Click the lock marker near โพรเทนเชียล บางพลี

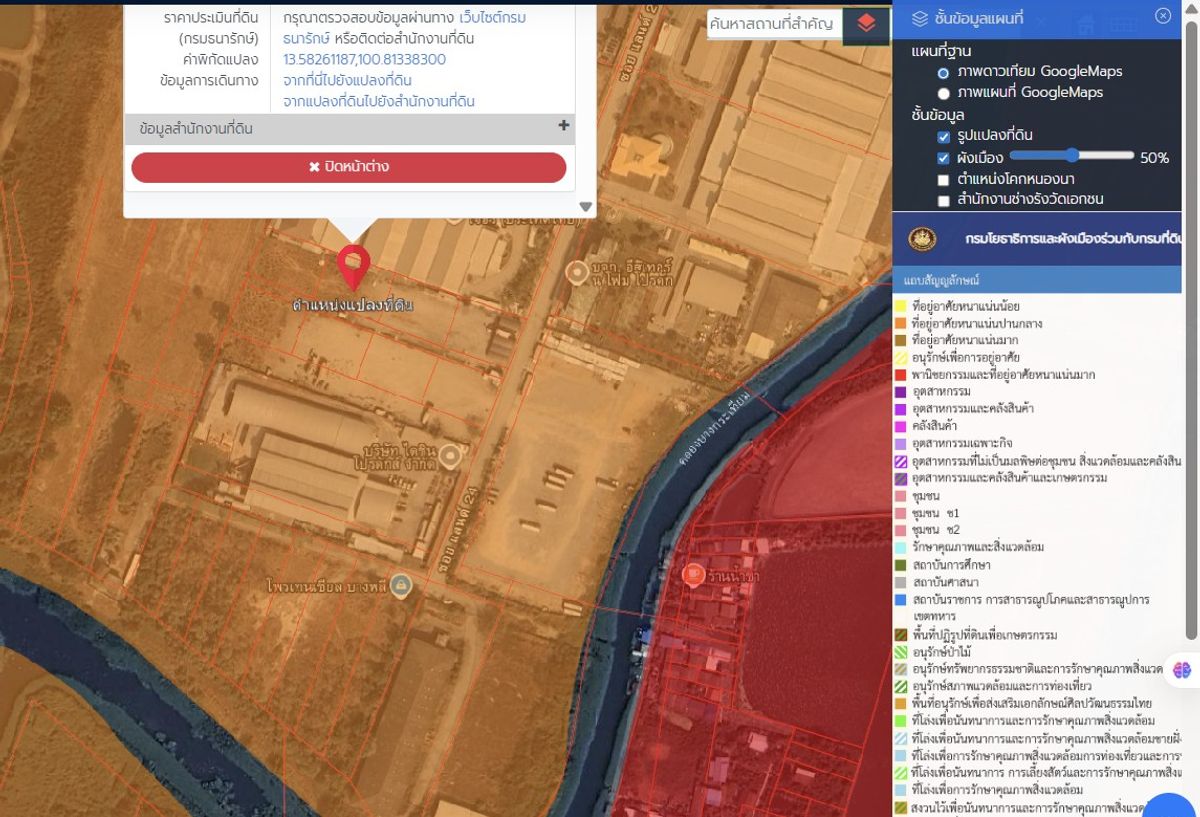click(401, 585)
